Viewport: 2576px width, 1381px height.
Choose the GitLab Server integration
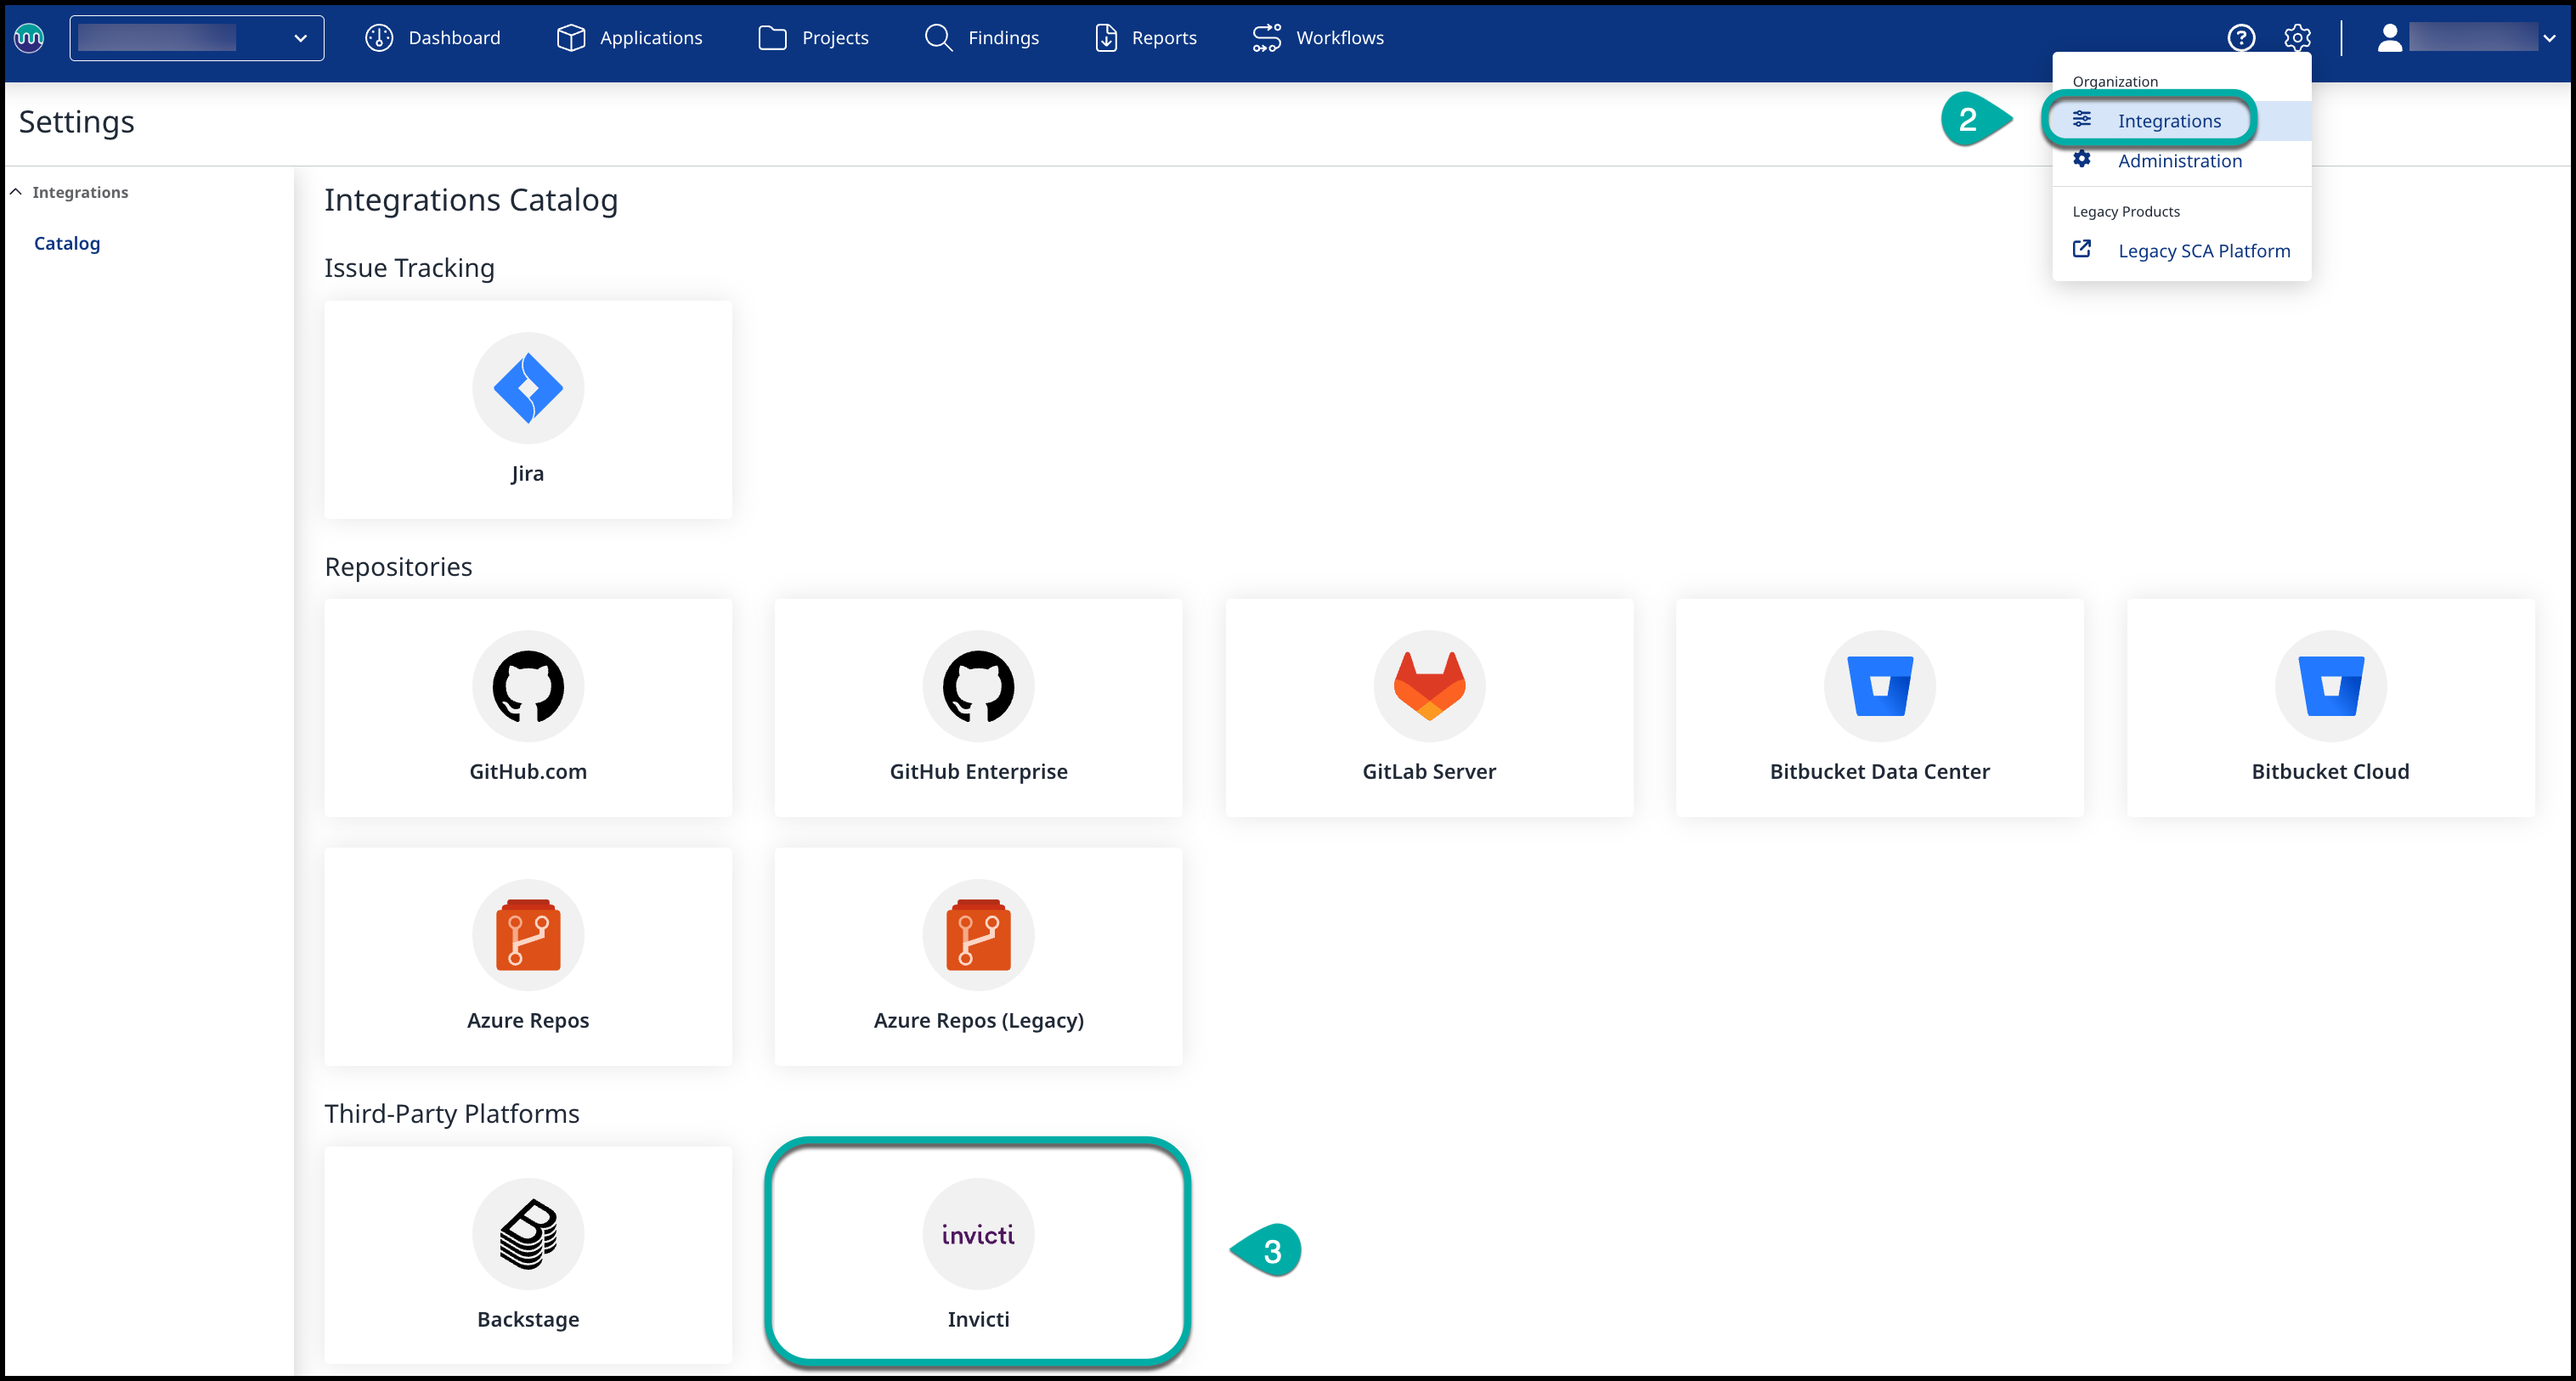pos(1428,707)
